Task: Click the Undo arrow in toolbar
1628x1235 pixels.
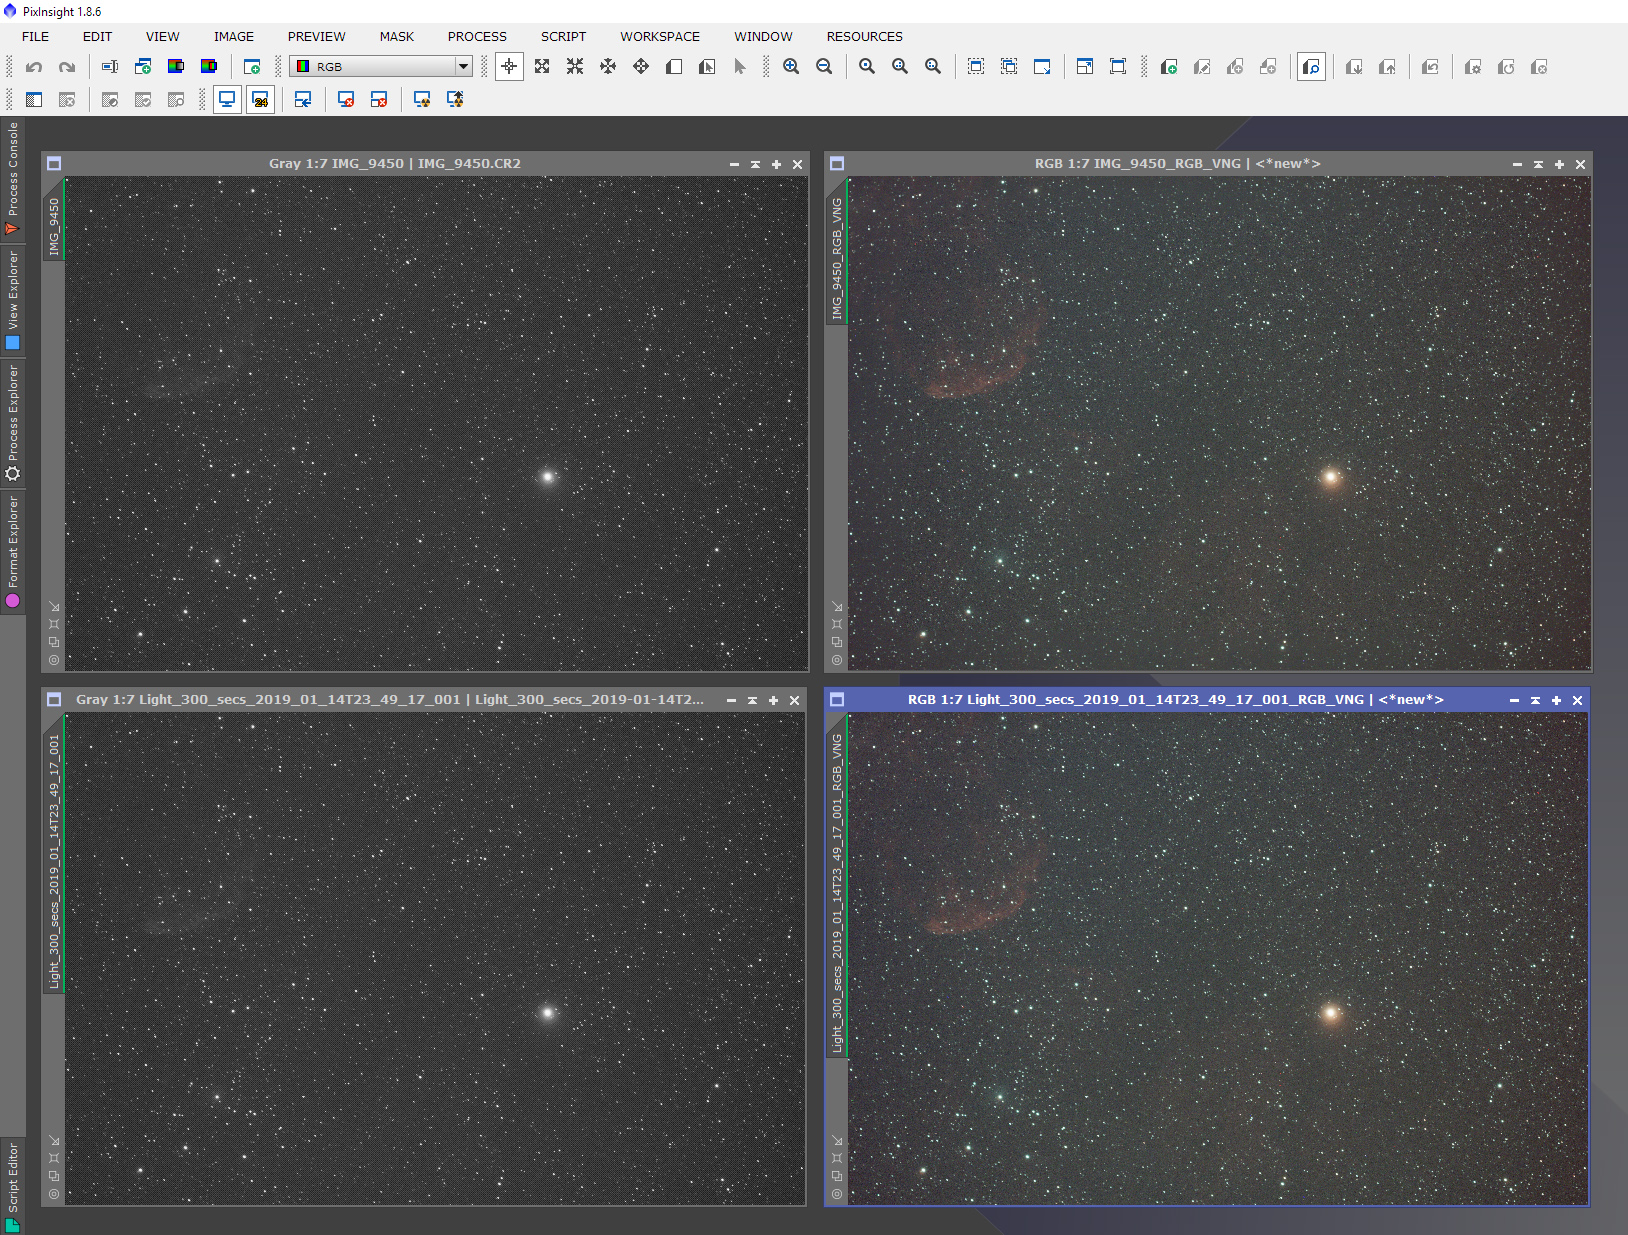Action: pyautogui.click(x=34, y=67)
